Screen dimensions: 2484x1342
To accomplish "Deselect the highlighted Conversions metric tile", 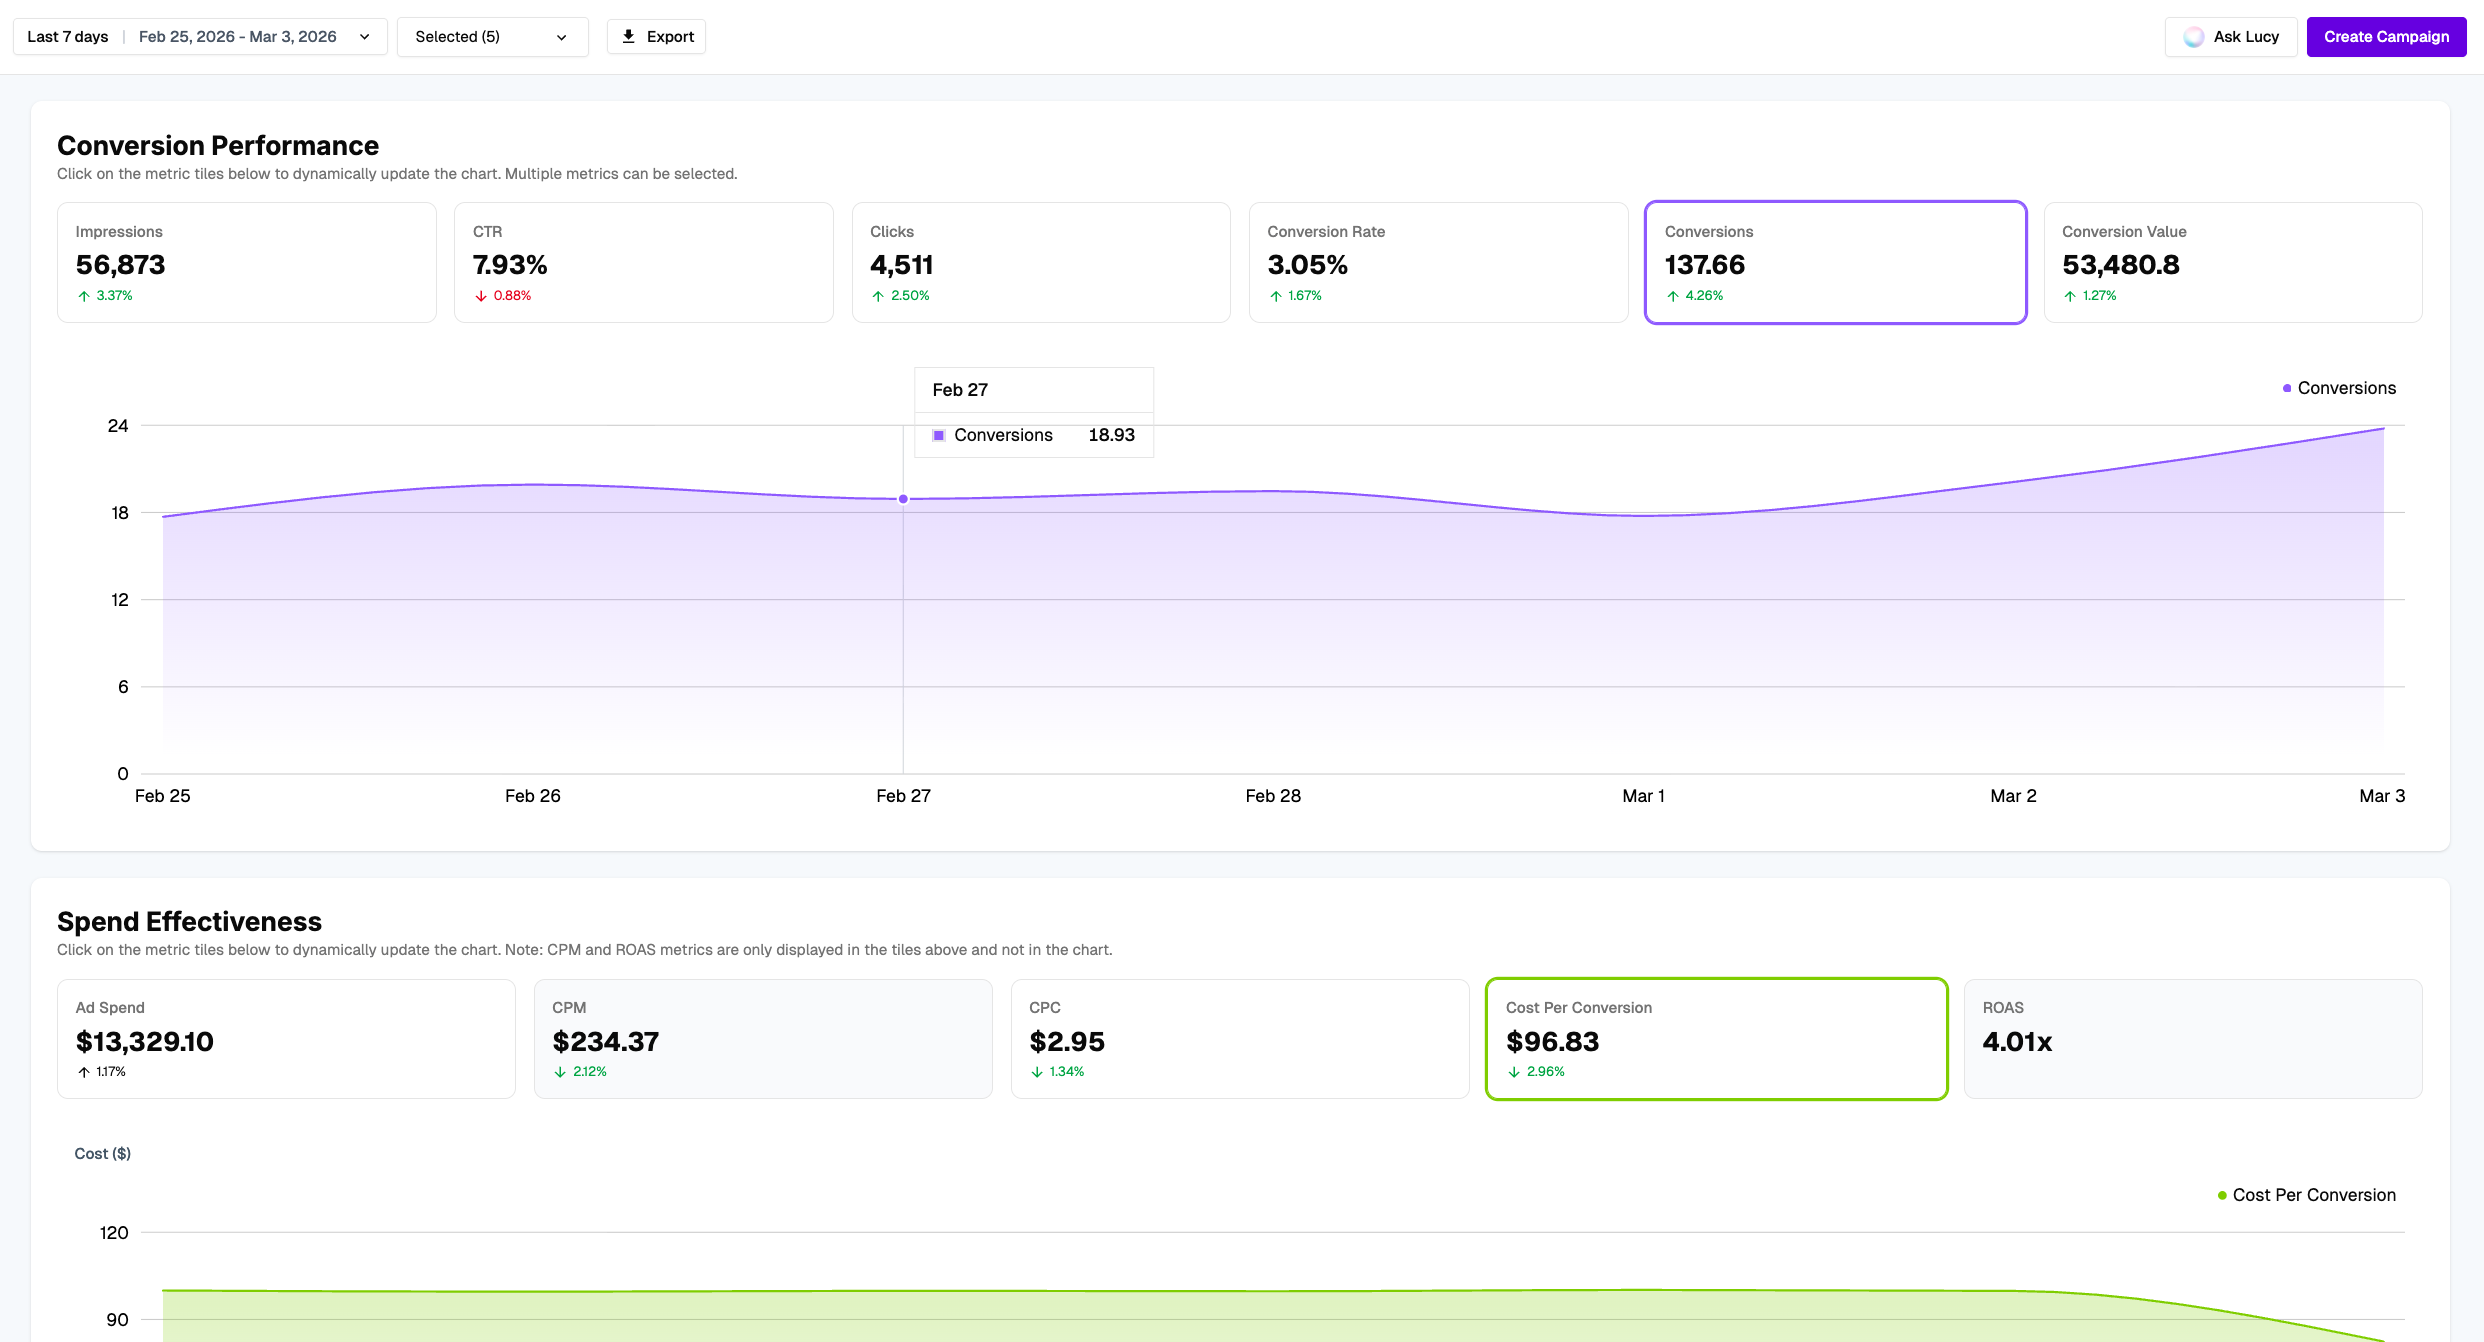I will (1835, 262).
